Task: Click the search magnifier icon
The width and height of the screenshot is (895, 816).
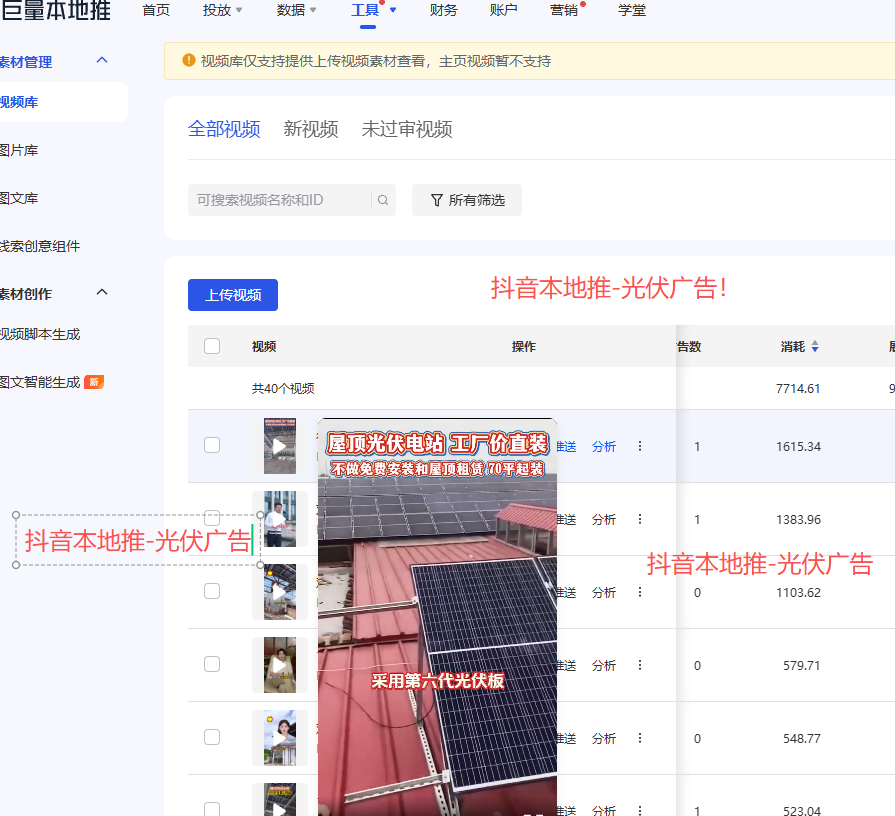Action: (383, 200)
